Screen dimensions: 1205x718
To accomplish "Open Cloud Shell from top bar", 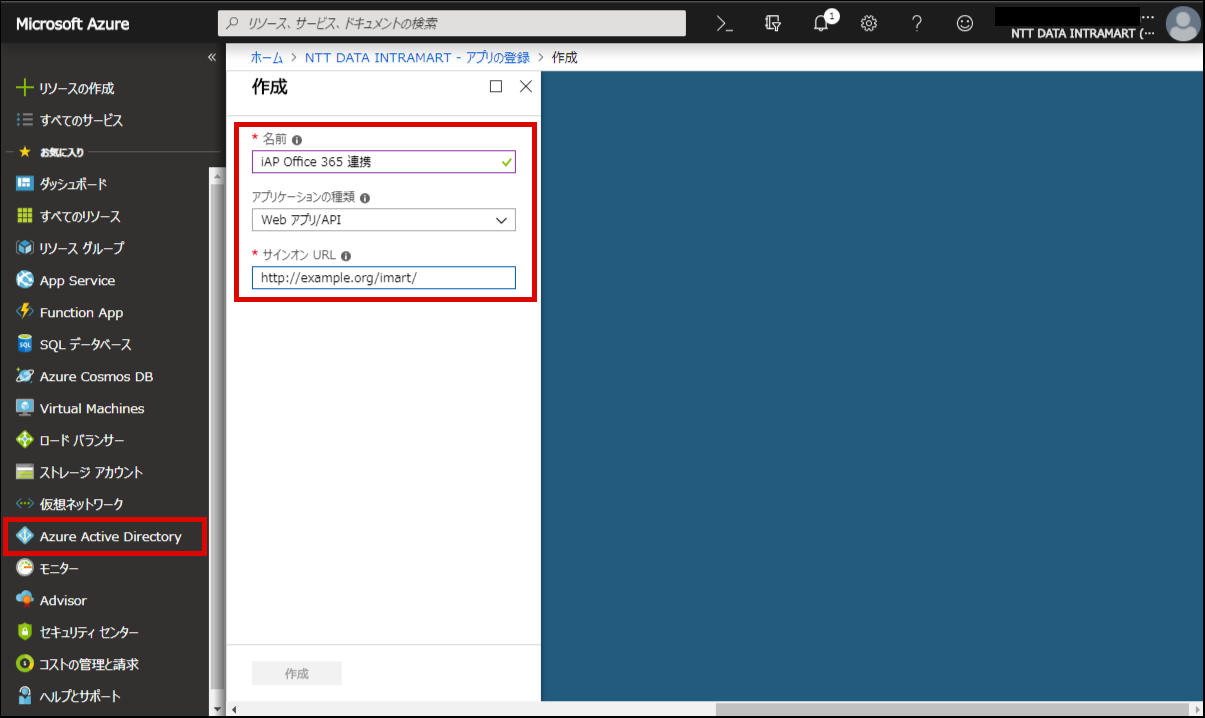I will tap(725, 23).
